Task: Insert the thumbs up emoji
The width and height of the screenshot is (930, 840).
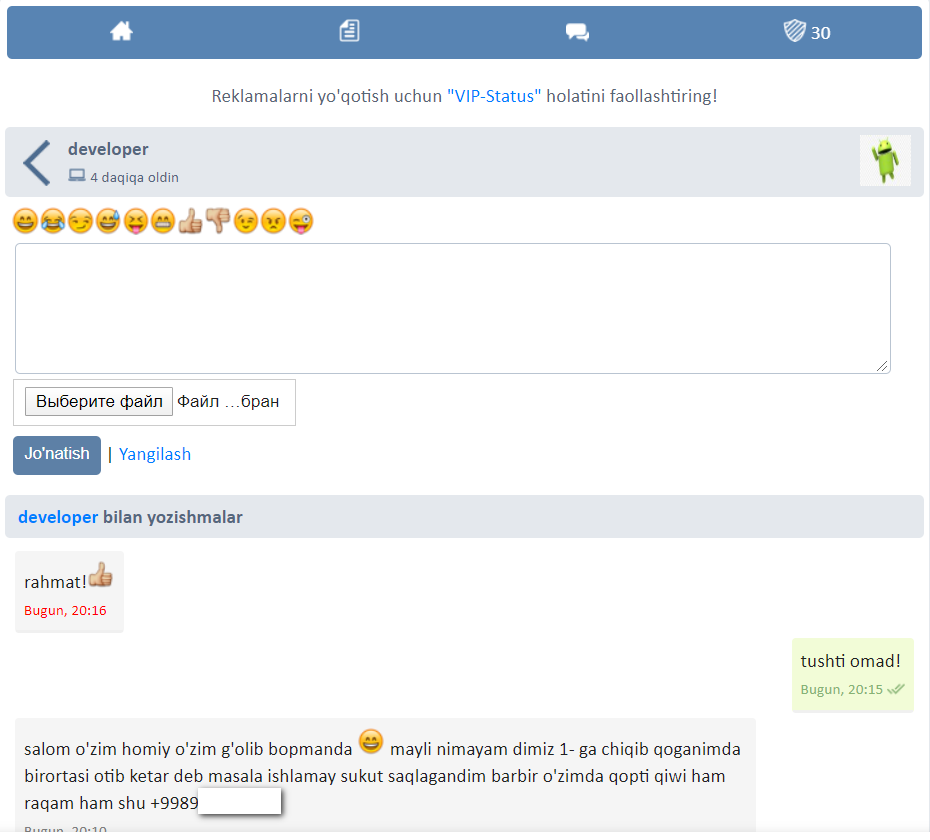Action: [x=190, y=221]
